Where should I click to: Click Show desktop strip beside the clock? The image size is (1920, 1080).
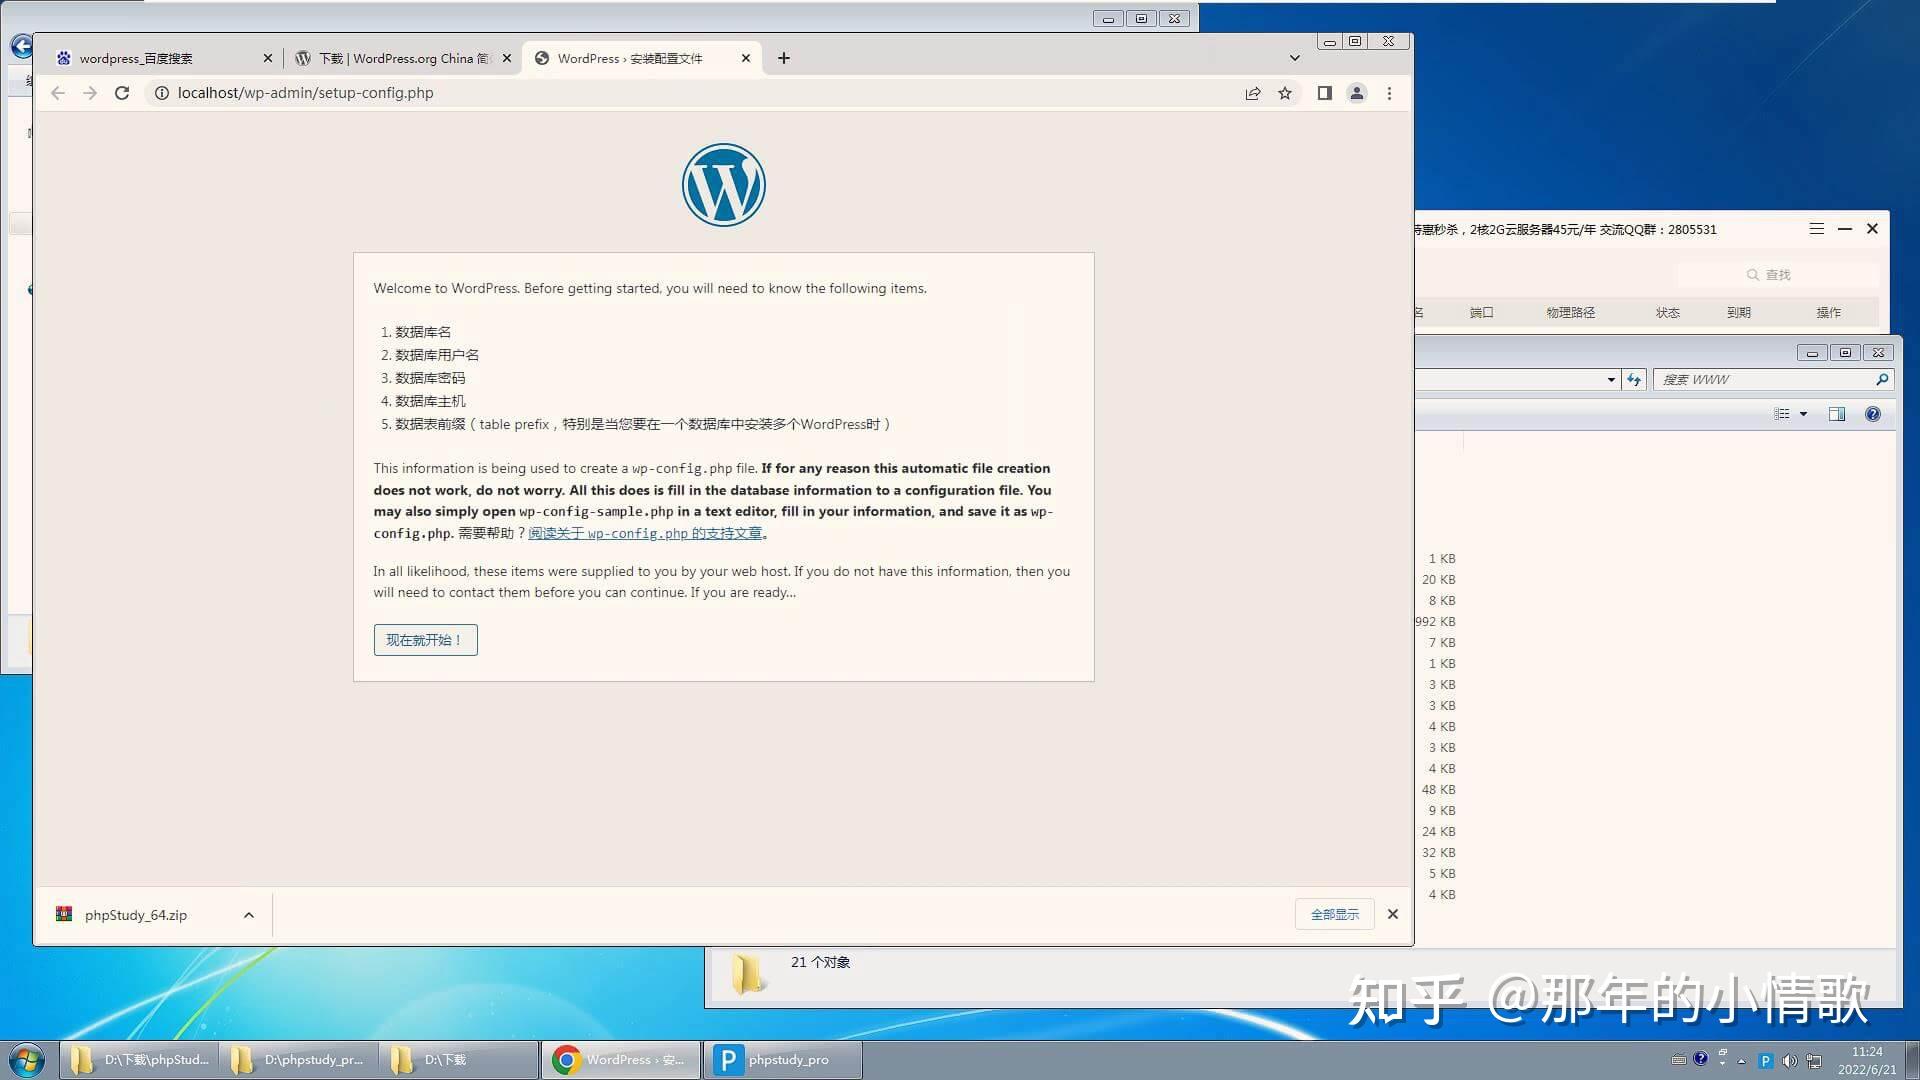(x=1912, y=1060)
